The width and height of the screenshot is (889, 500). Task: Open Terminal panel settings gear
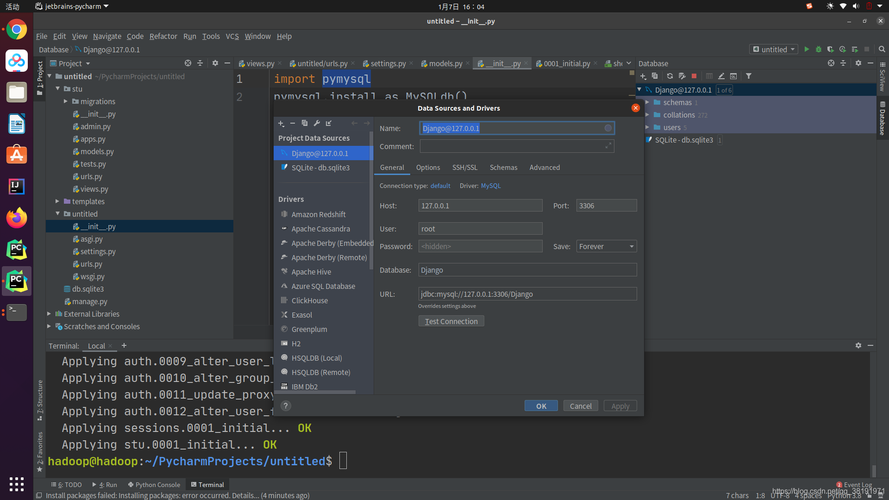click(x=858, y=345)
